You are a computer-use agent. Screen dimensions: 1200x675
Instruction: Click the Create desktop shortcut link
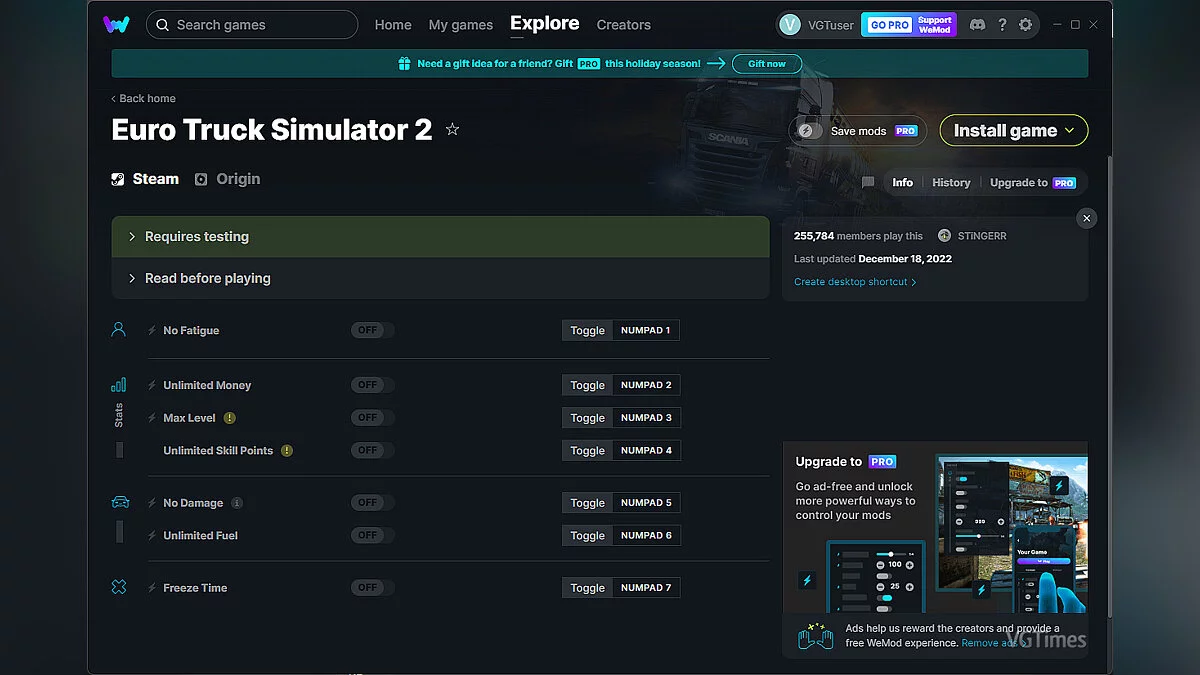click(x=851, y=281)
